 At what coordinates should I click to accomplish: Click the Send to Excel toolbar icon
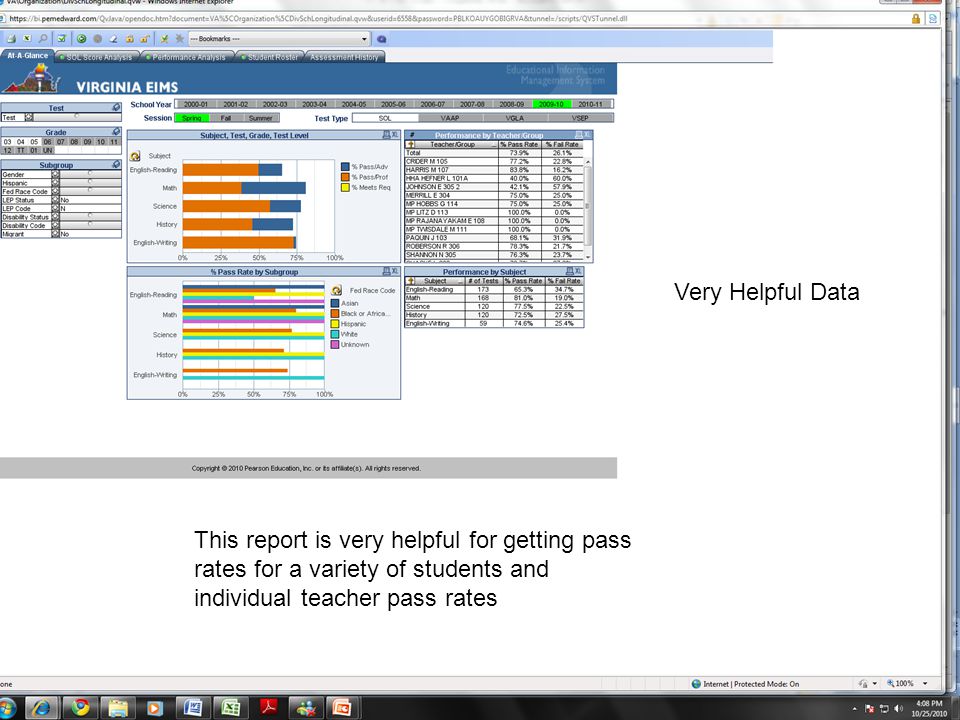point(27,39)
